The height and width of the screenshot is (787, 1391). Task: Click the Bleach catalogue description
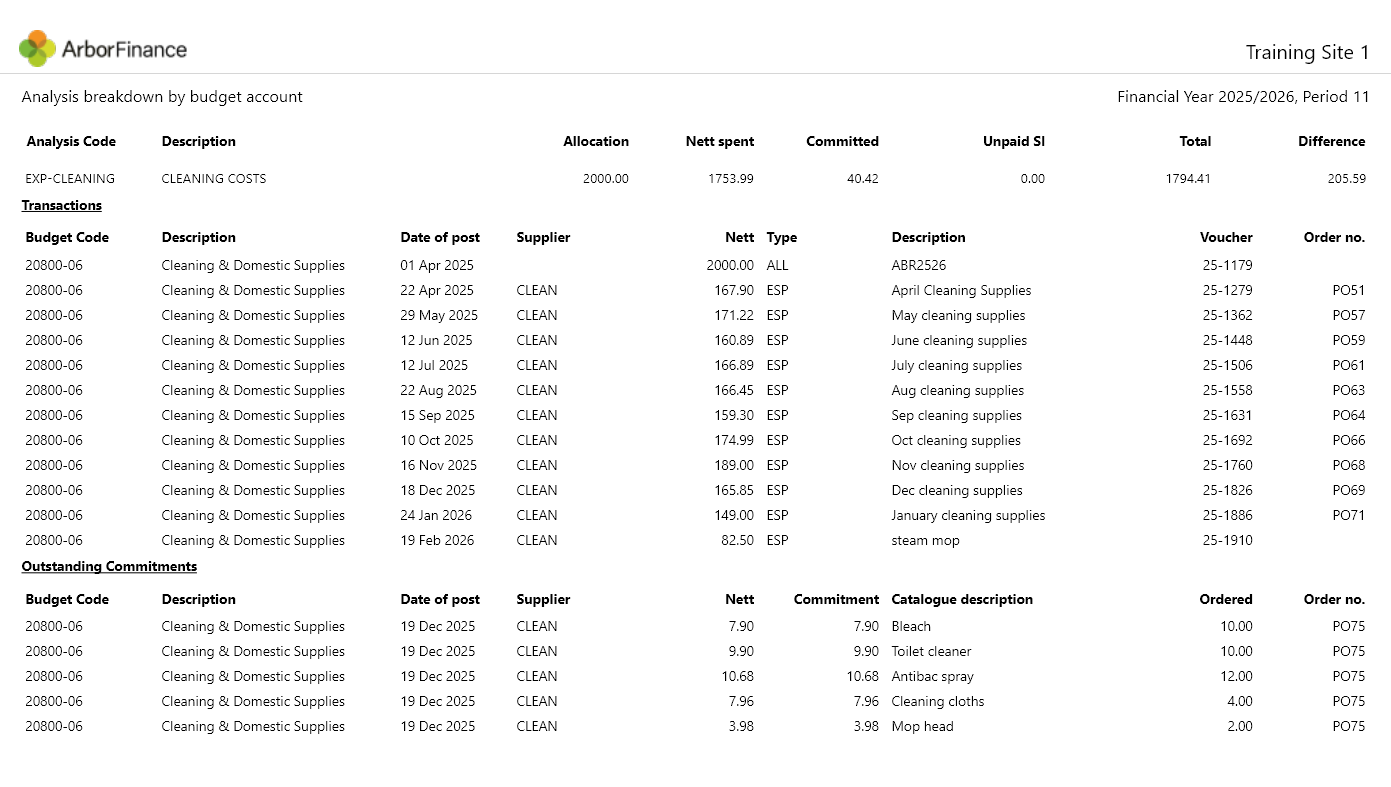911,626
